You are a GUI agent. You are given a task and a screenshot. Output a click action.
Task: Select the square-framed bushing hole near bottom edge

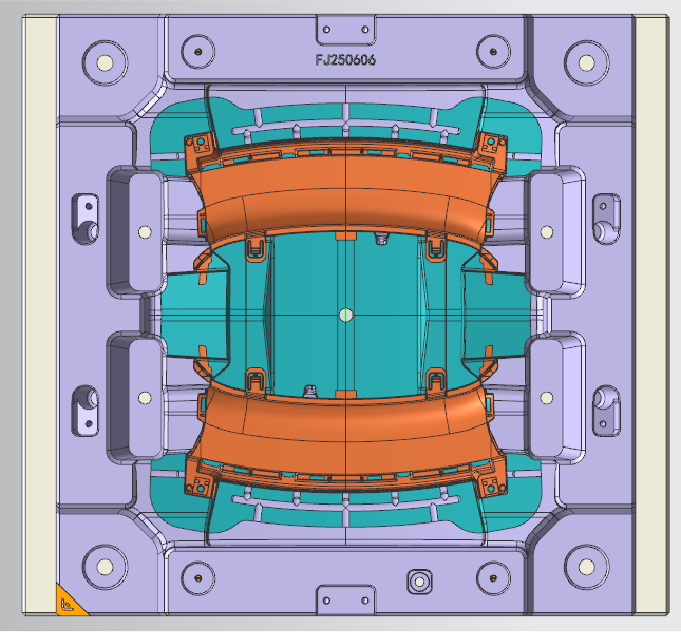coord(420,582)
